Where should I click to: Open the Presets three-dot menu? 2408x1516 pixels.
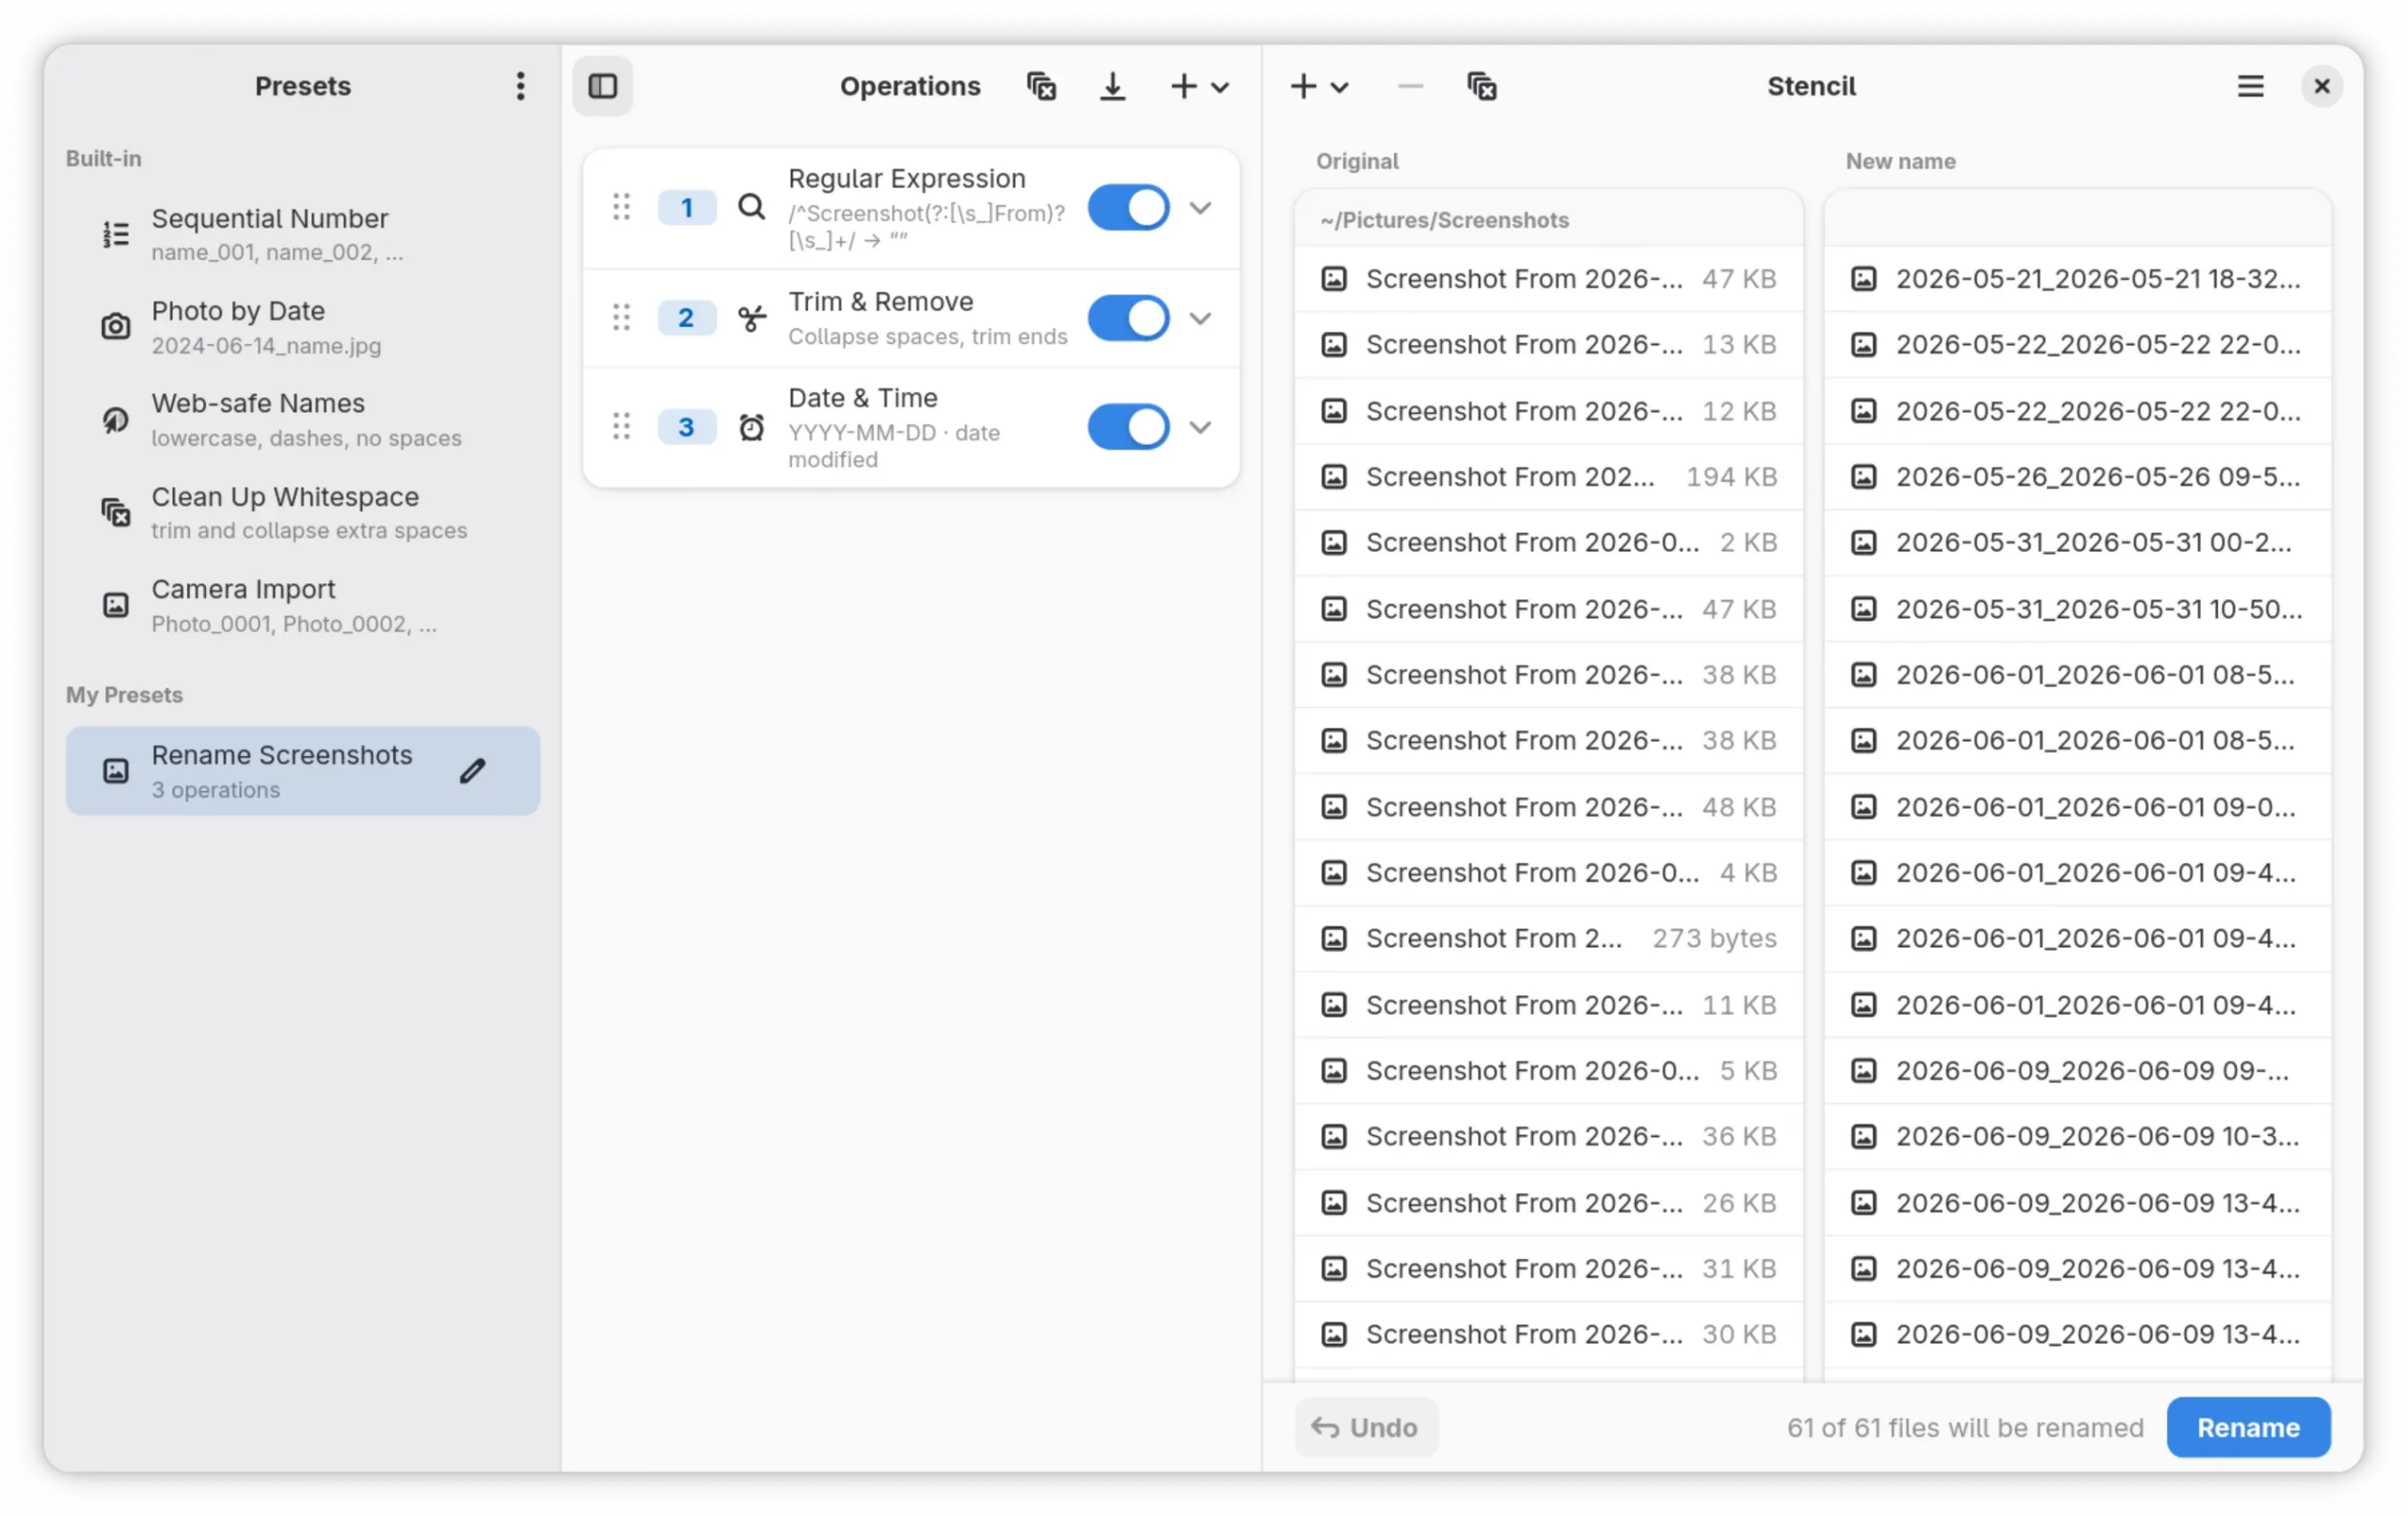click(520, 86)
